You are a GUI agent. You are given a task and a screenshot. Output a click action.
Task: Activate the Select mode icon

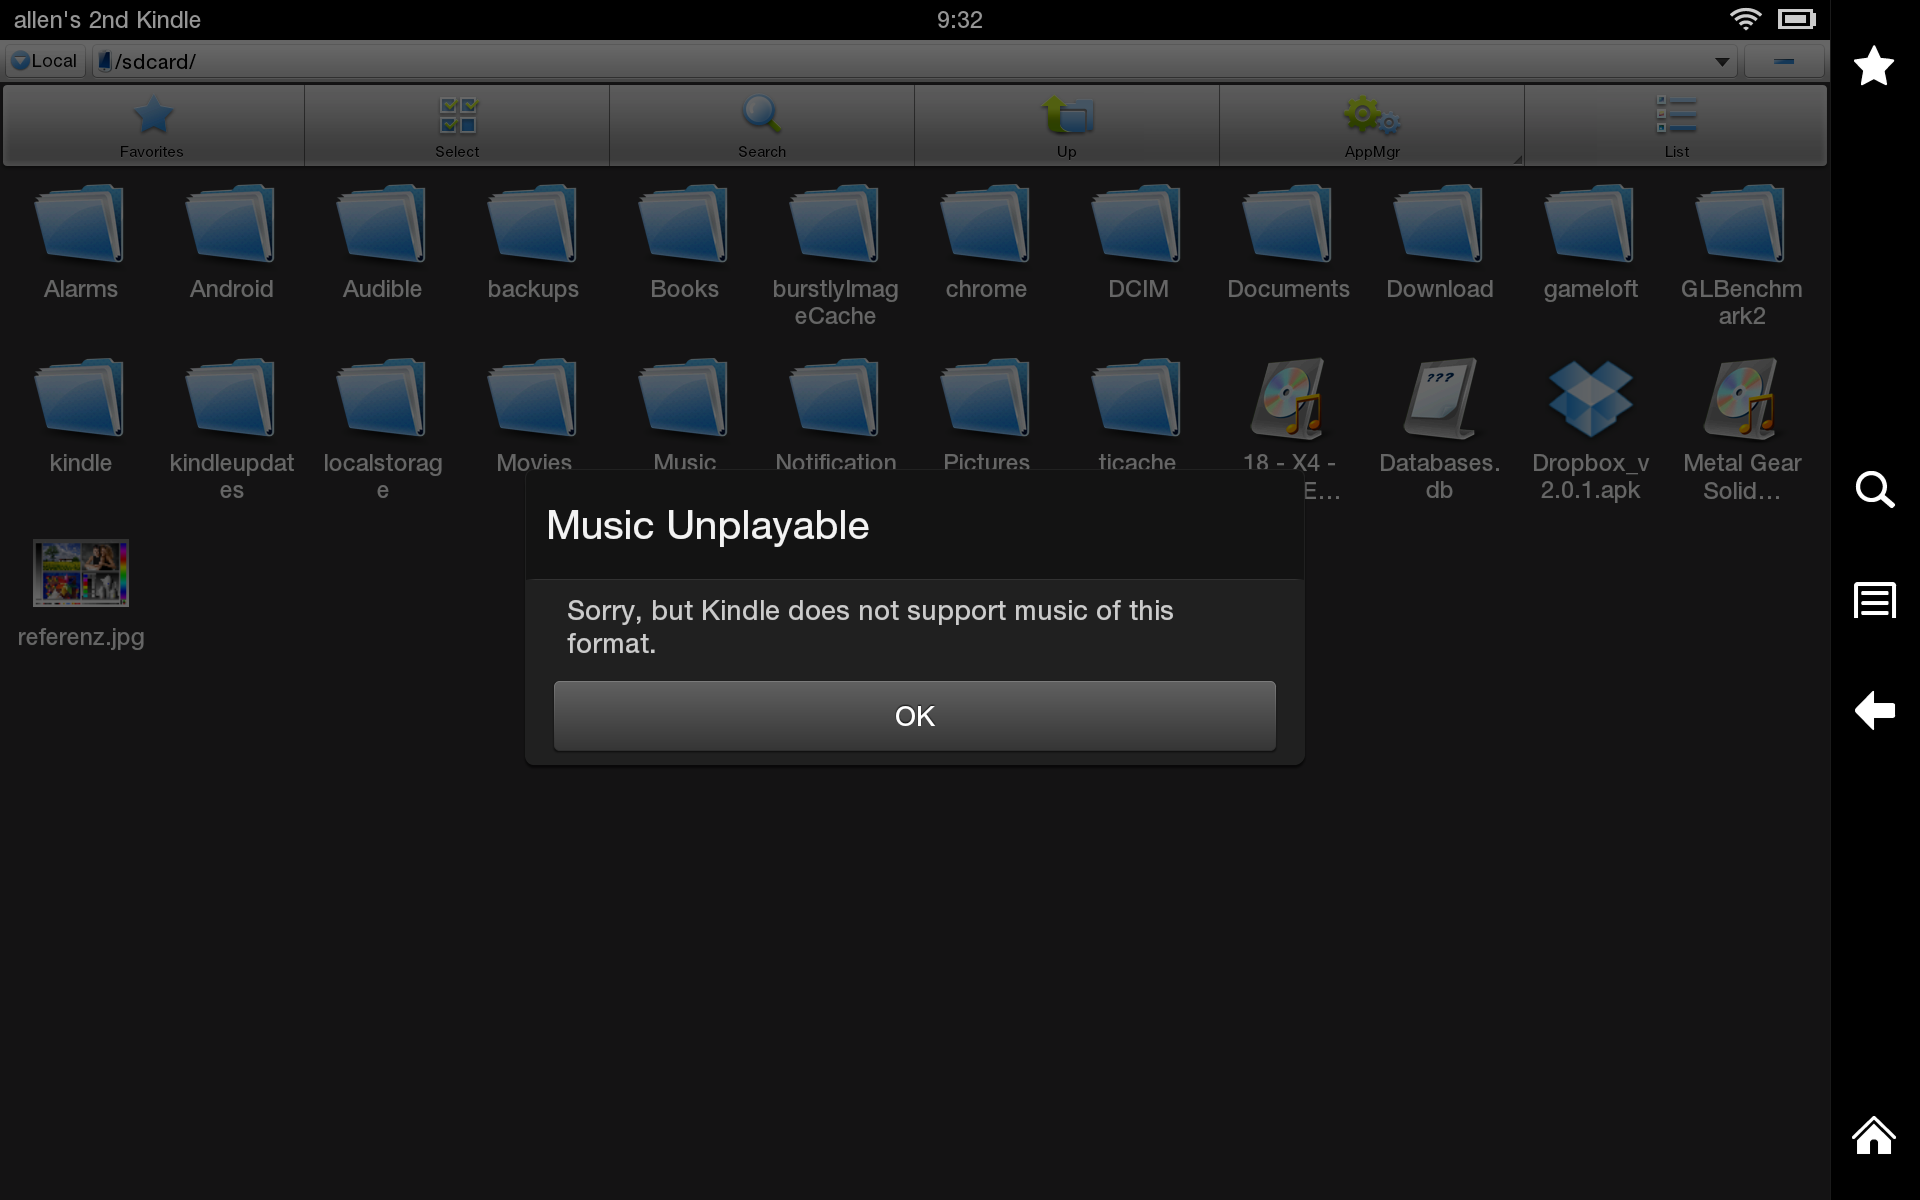[458, 126]
